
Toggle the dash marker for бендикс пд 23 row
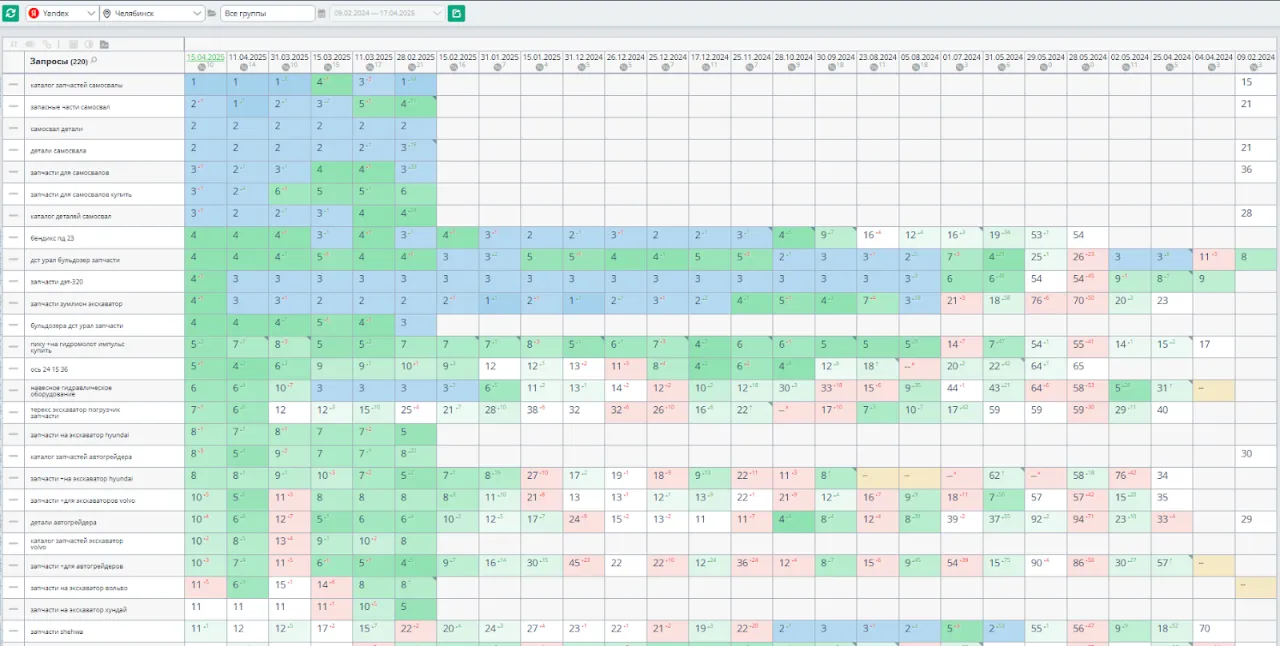14,238
